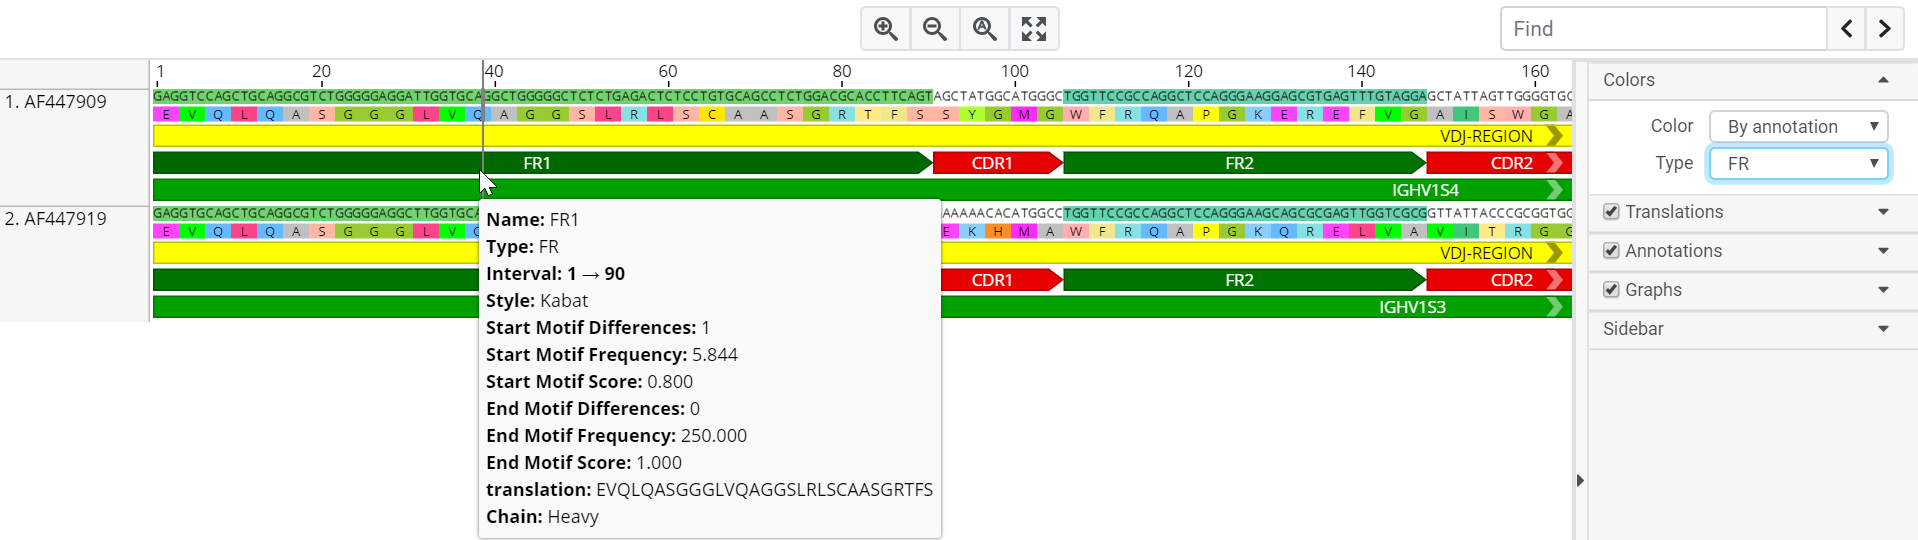This screenshot has height=540, width=1918.
Task: Click the Sidebar section title
Action: click(1633, 329)
